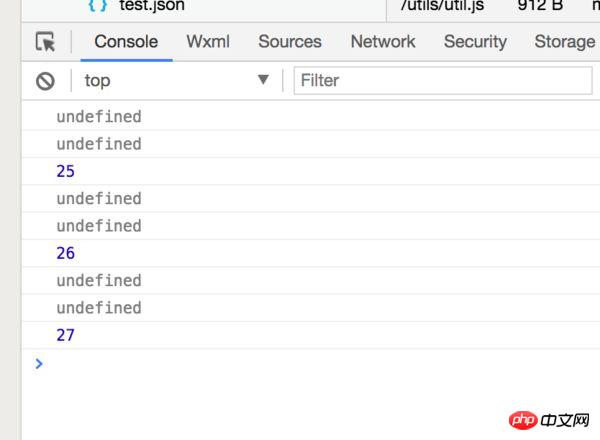Image resolution: width=600 pixels, height=440 pixels.
Task: Click the php logo watermark
Action: pyautogui.click(x=523, y=420)
